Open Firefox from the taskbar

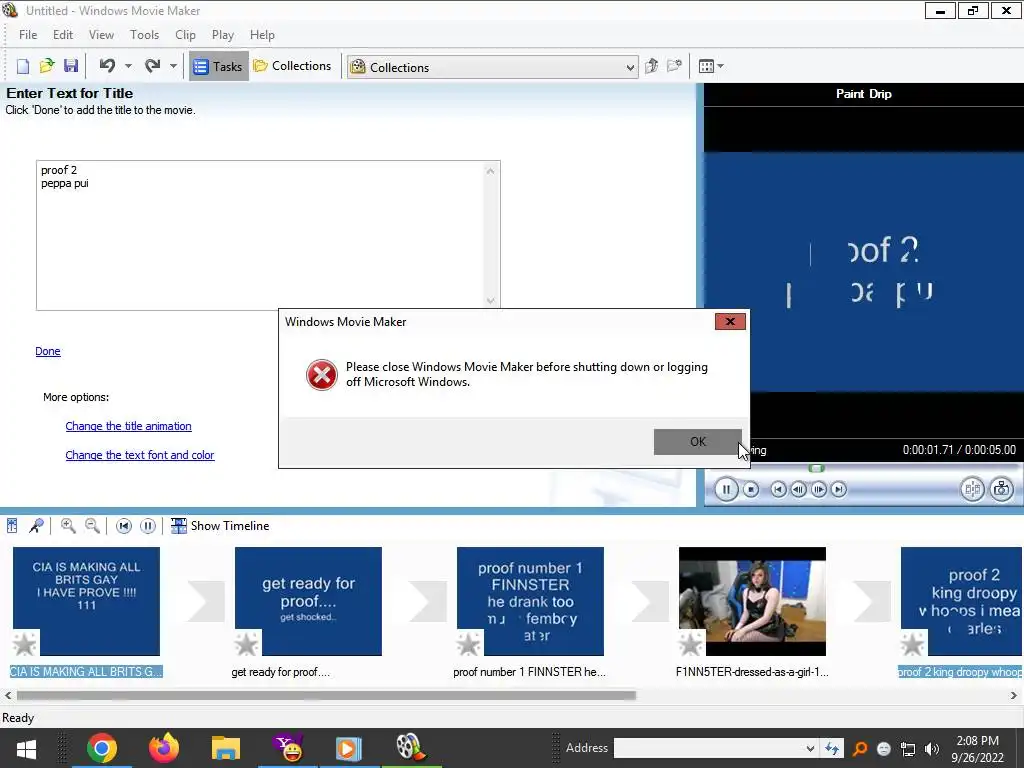coord(163,748)
